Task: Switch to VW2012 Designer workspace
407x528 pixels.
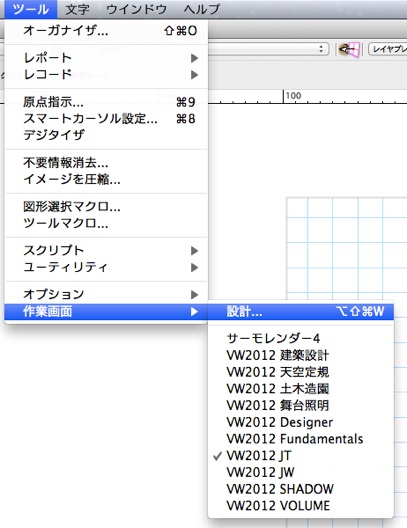Action: (301, 422)
